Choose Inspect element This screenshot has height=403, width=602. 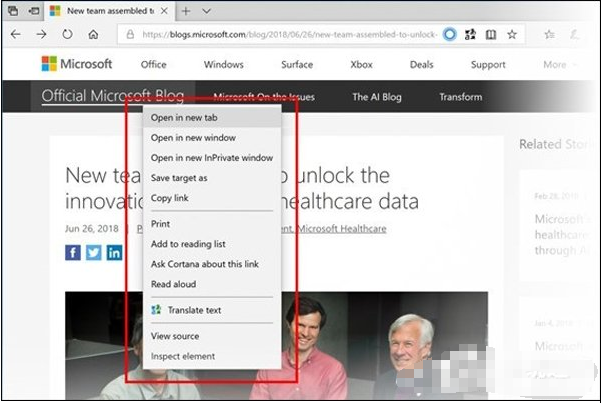point(212,356)
